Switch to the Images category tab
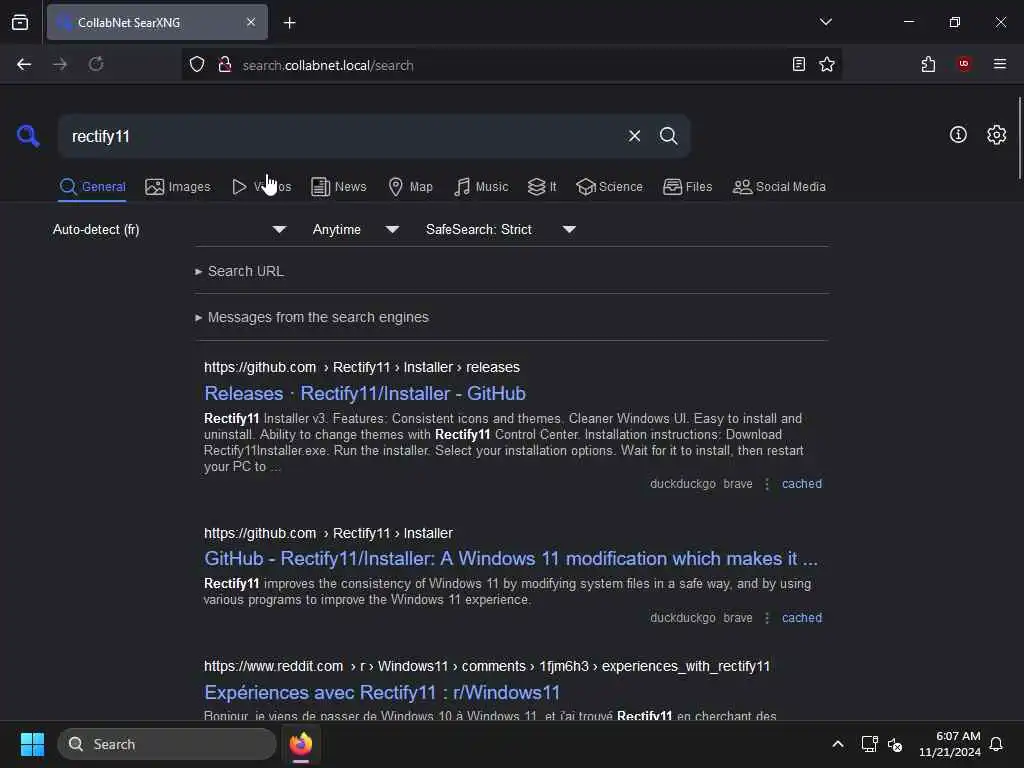Screen dimensions: 1024x768 point(178,187)
